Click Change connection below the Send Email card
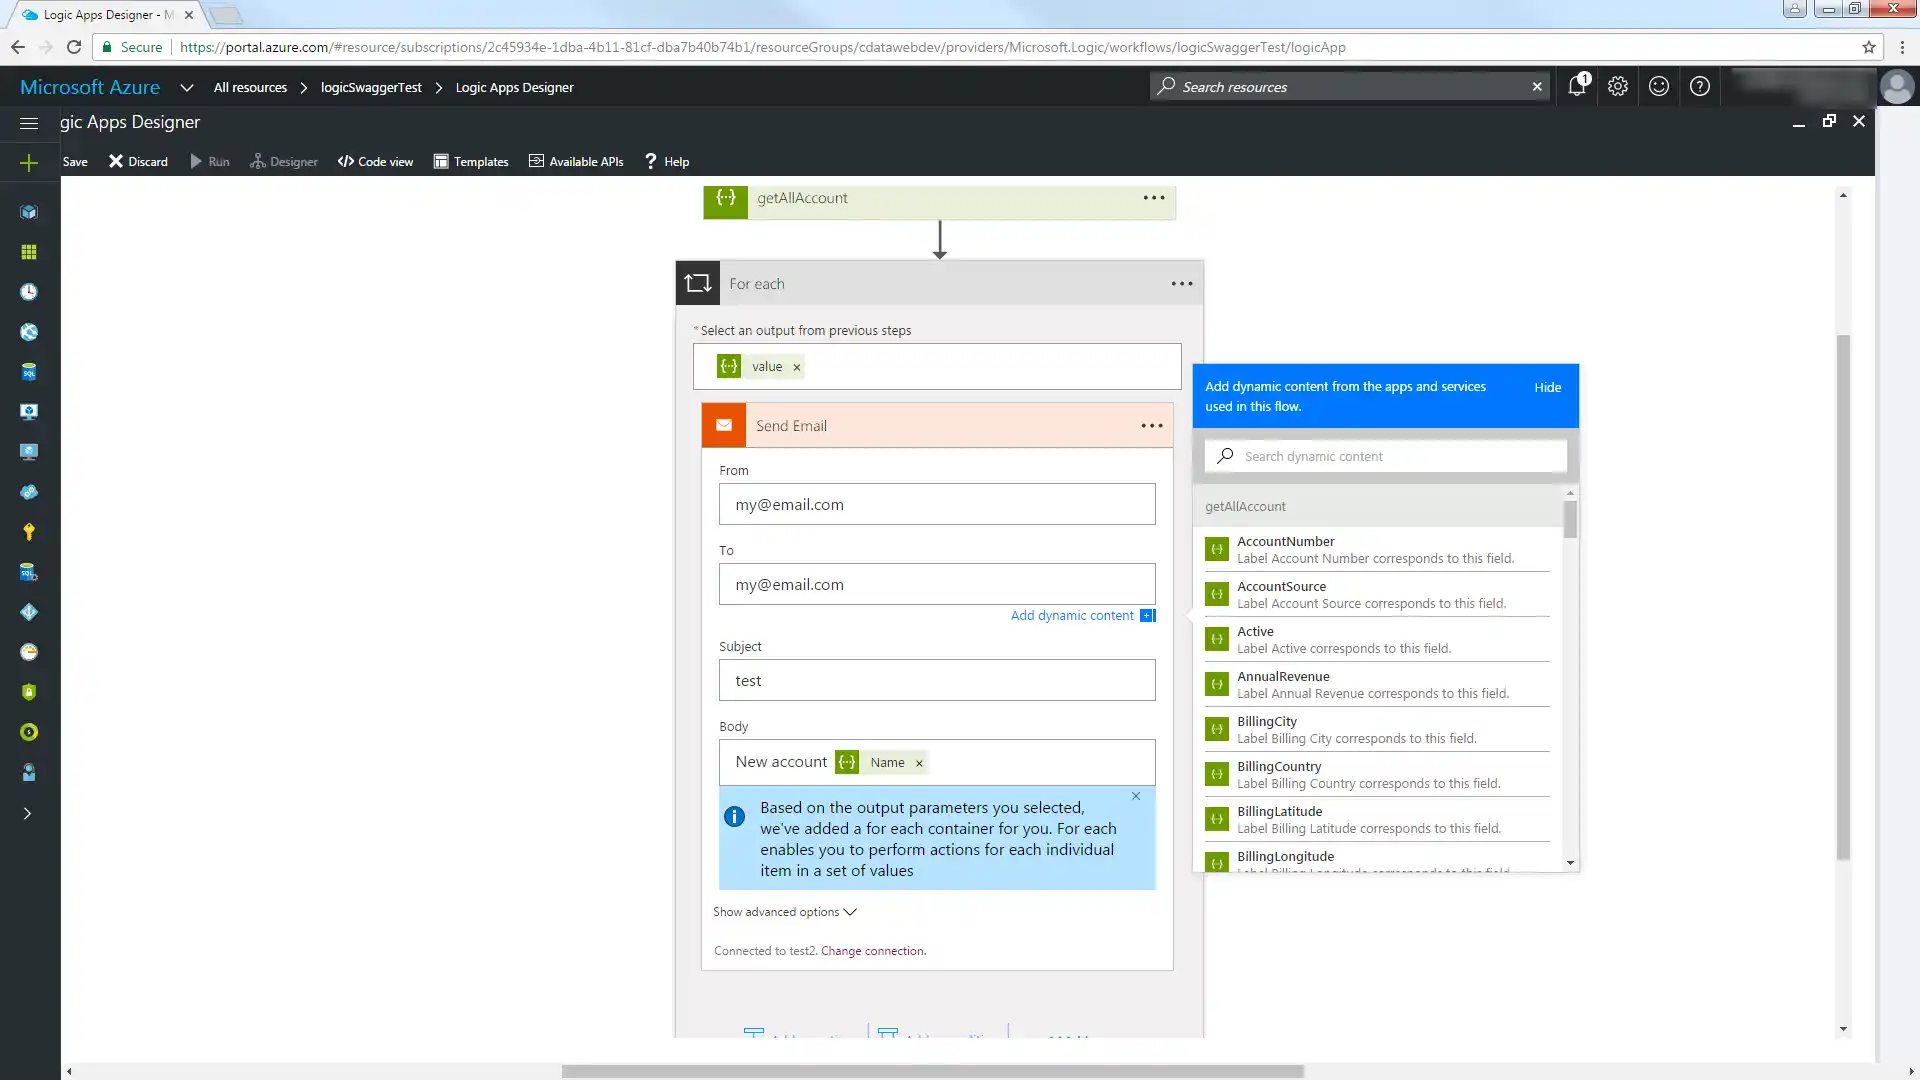 tap(872, 950)
